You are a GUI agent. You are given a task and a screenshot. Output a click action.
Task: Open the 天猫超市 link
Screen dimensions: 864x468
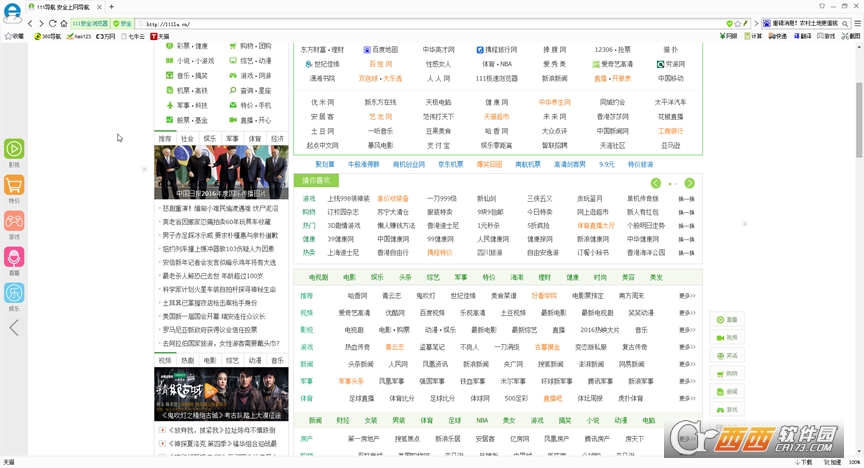[x=496, y=117]
